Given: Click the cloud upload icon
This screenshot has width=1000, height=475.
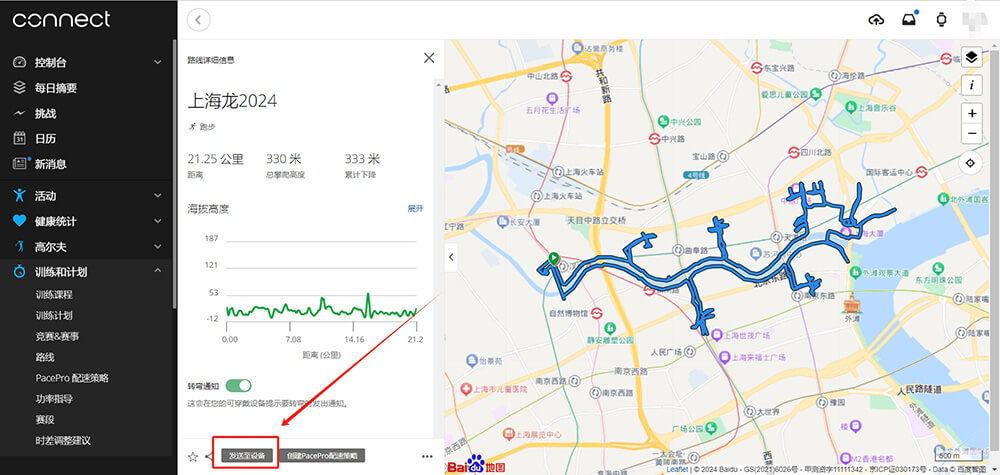Looking at the screenshot, I should 876,20.
